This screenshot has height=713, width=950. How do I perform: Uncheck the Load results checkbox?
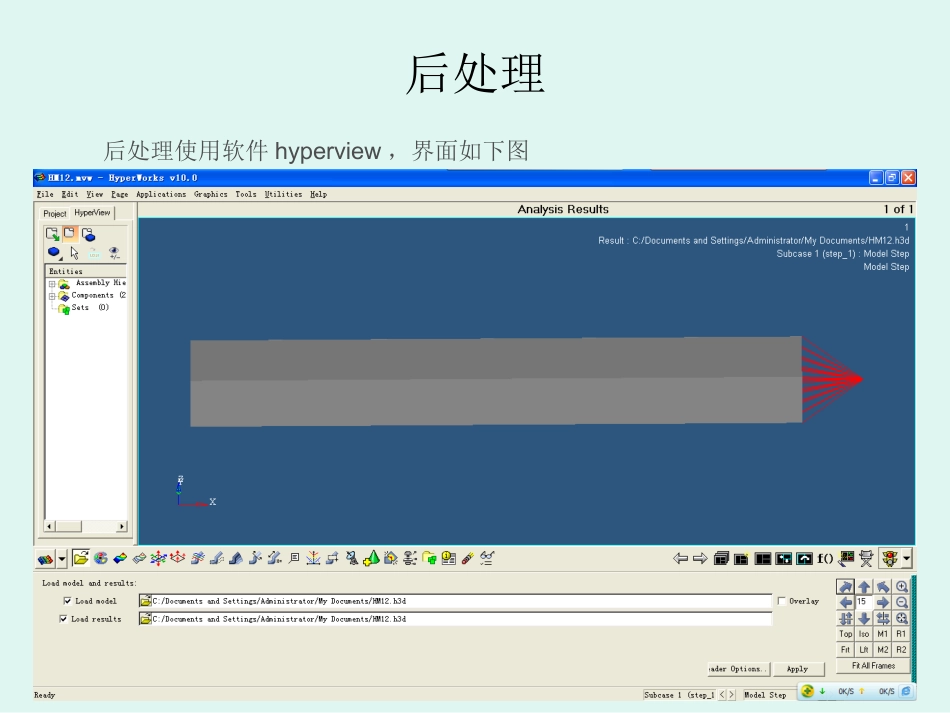tap(63, 619)
